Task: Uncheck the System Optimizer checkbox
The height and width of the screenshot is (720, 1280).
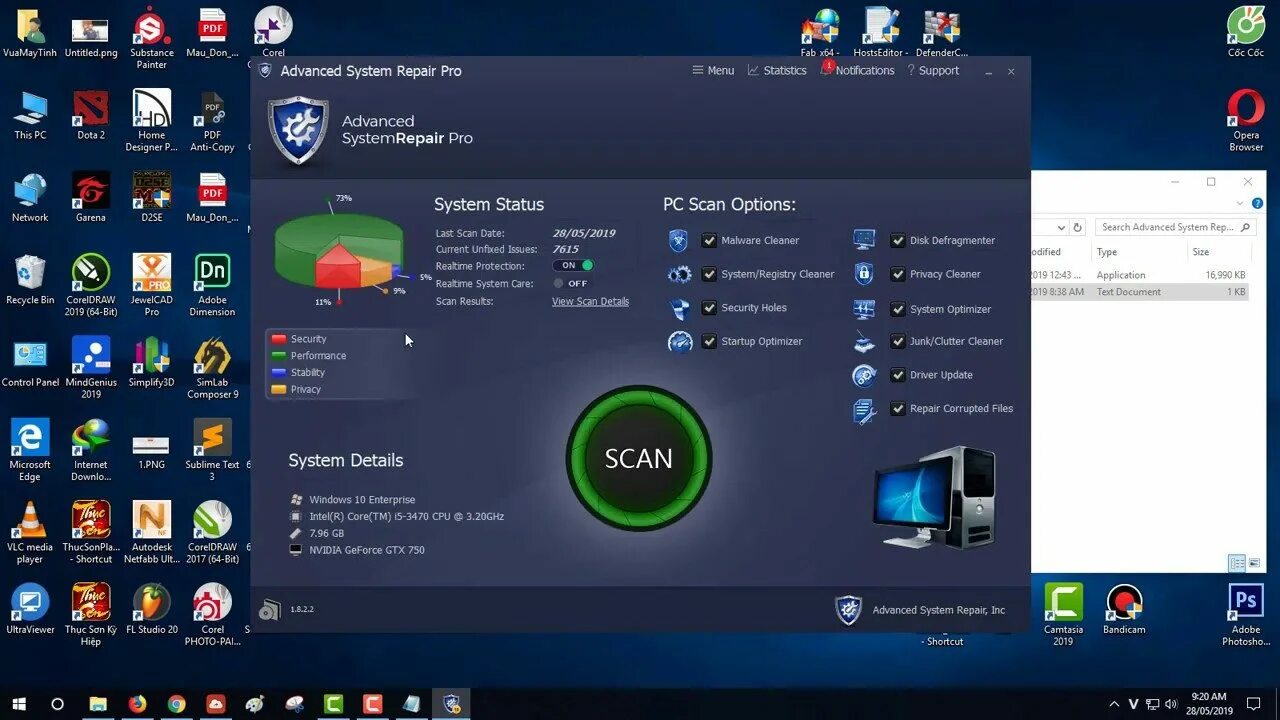Action: click(898, 309)
